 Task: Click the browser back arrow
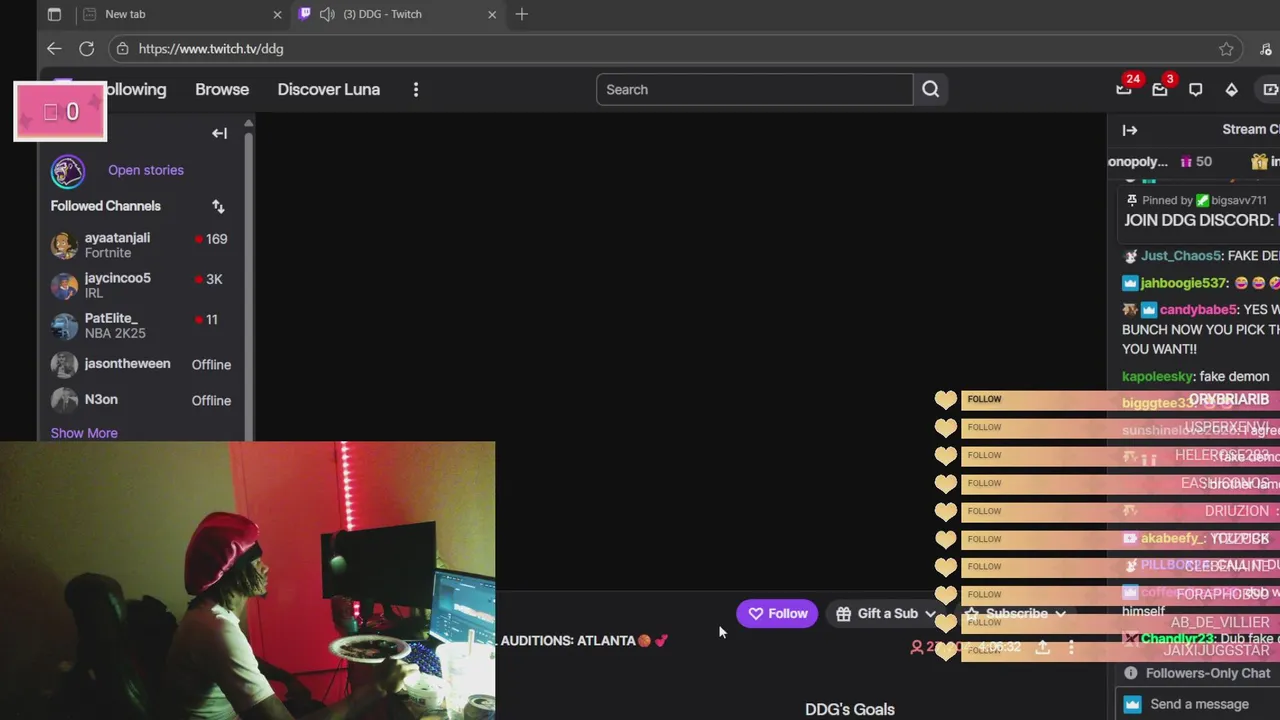point(54,49)
